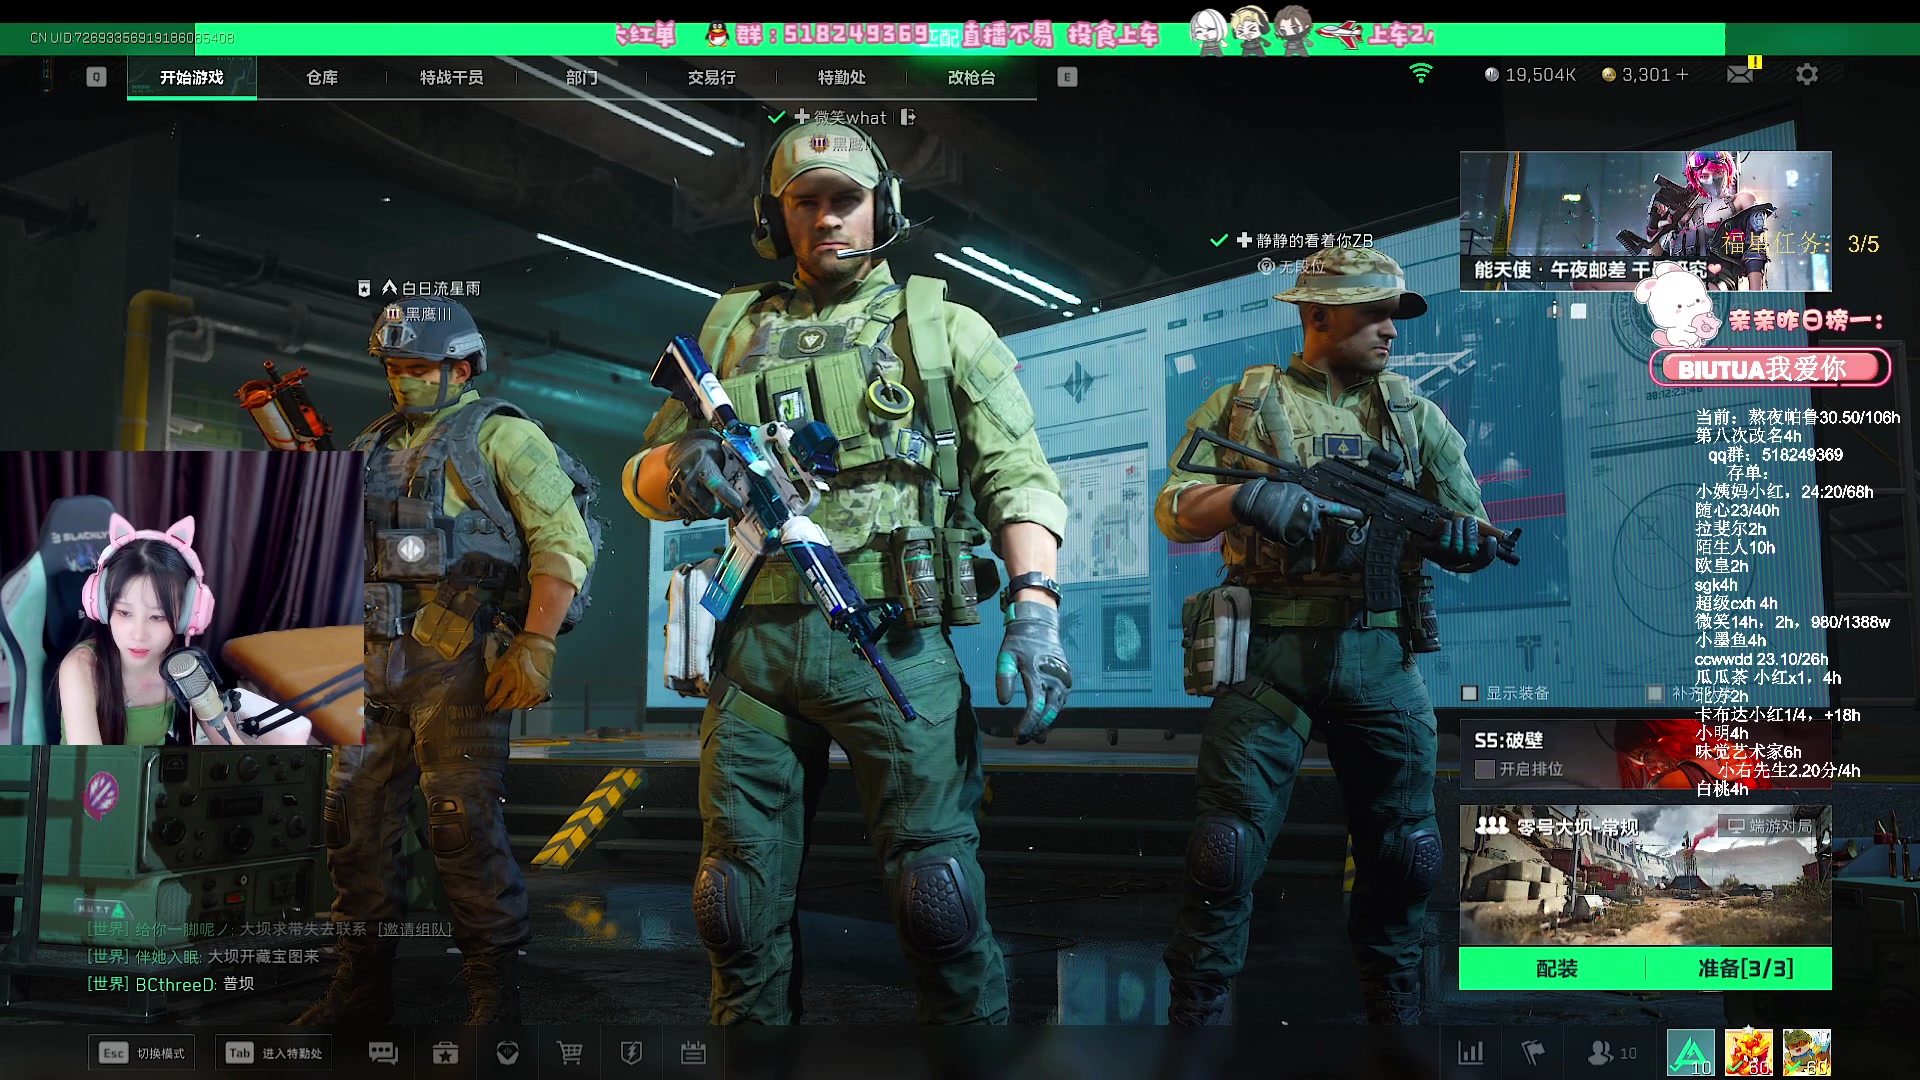
Task: Click the 黑鹰III rank under 白日流星雨
Action: click(x=419, y=314)
